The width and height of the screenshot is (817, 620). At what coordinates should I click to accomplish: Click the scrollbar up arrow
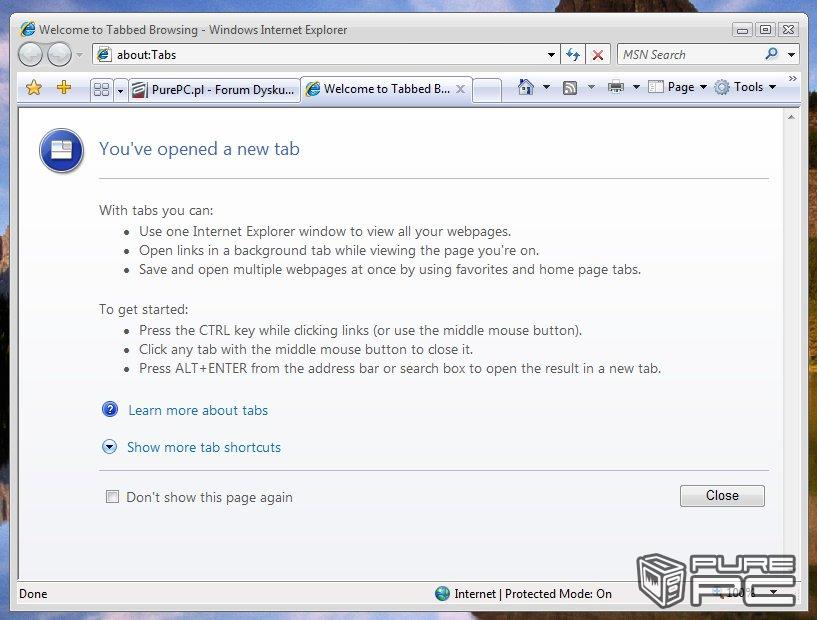coord(791,118)
